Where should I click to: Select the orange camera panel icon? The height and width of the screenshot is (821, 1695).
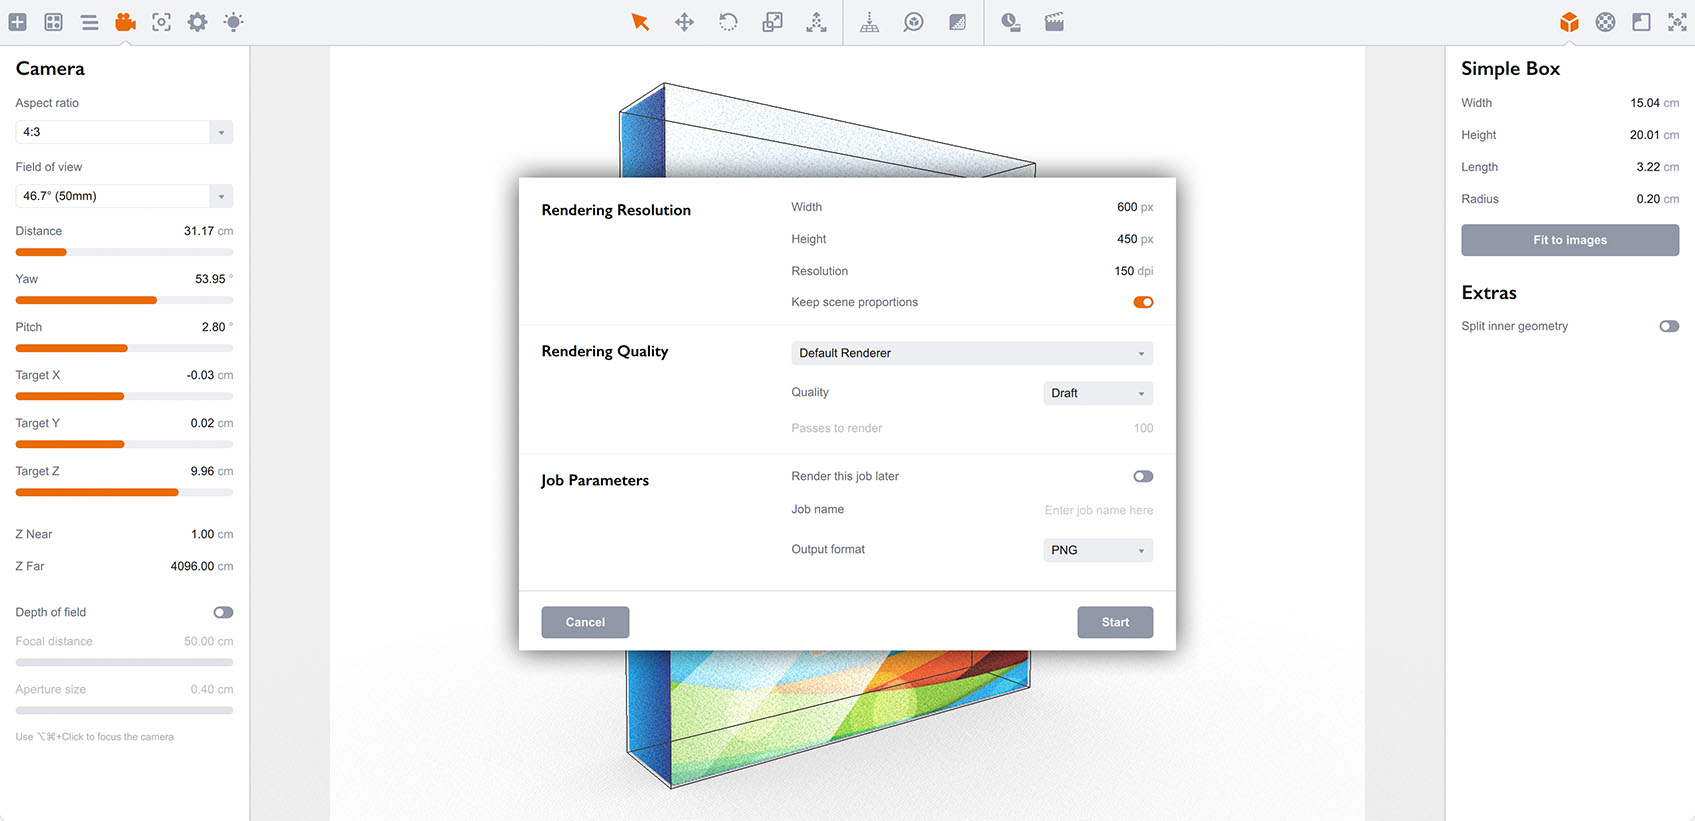pyautogui.click(x=125, y=22)
